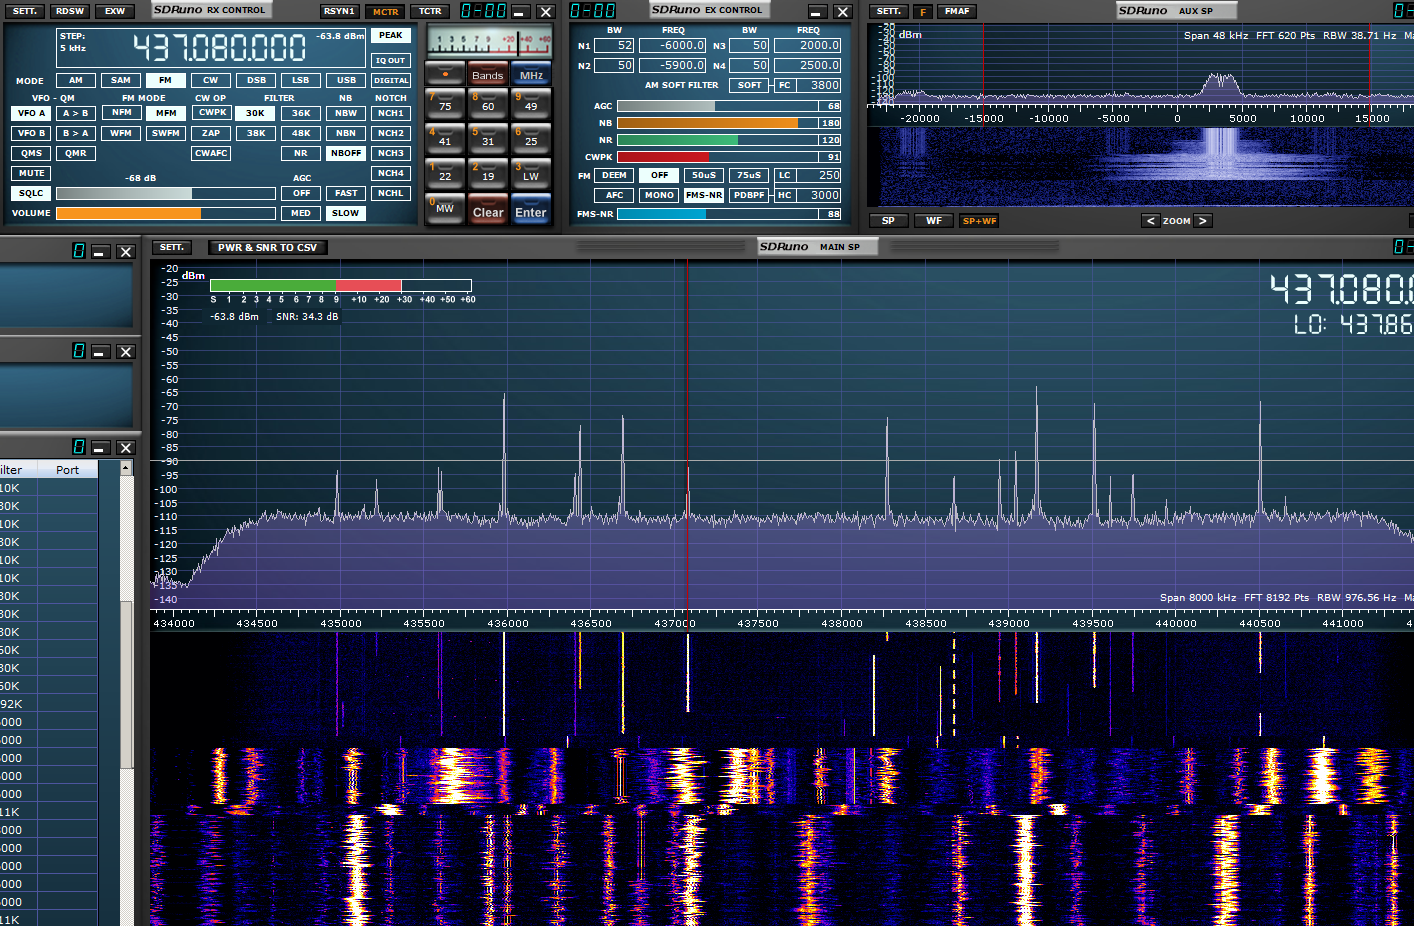Click FMAF in AUX SP

tap(957, 11)
